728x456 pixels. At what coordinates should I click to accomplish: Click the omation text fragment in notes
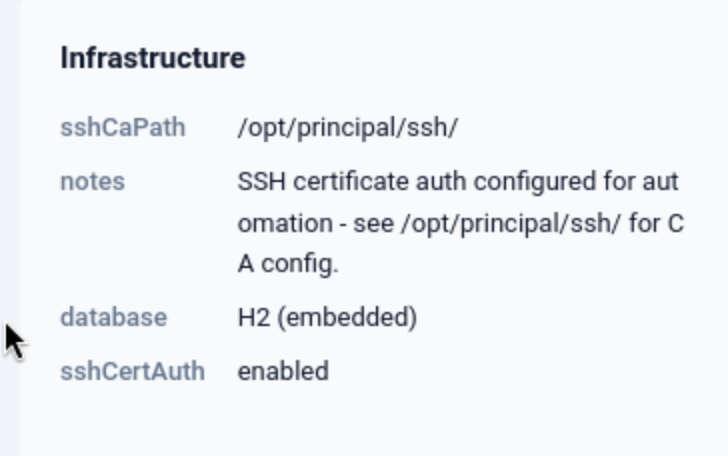tap(282, 223)
